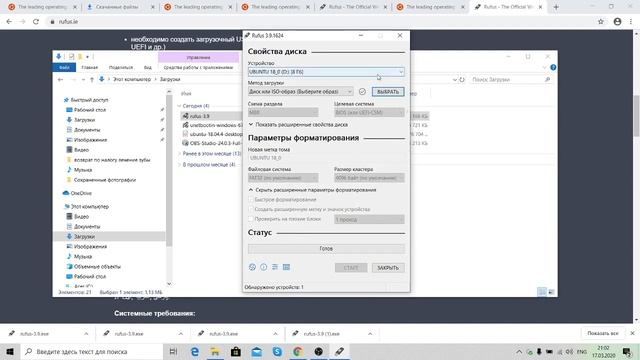640x360 pixels.
Task: Click Explorer up-one-level arrow
Action: coord(92,80)
